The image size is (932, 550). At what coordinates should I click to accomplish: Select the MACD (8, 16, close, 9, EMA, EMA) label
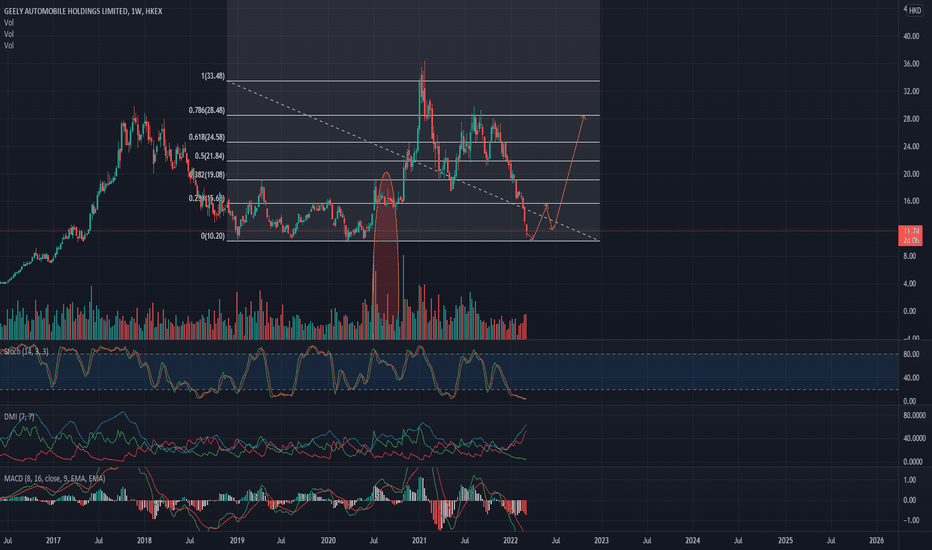click(55, 479)
